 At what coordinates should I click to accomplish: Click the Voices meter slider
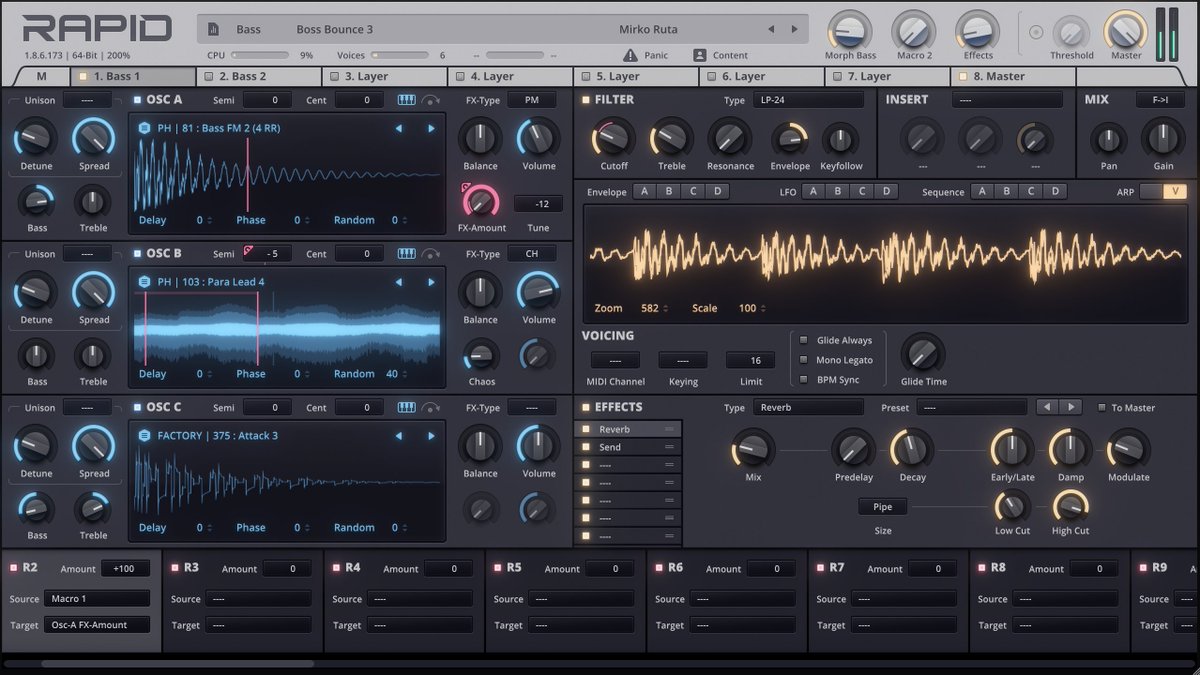[x=401, y=56]
